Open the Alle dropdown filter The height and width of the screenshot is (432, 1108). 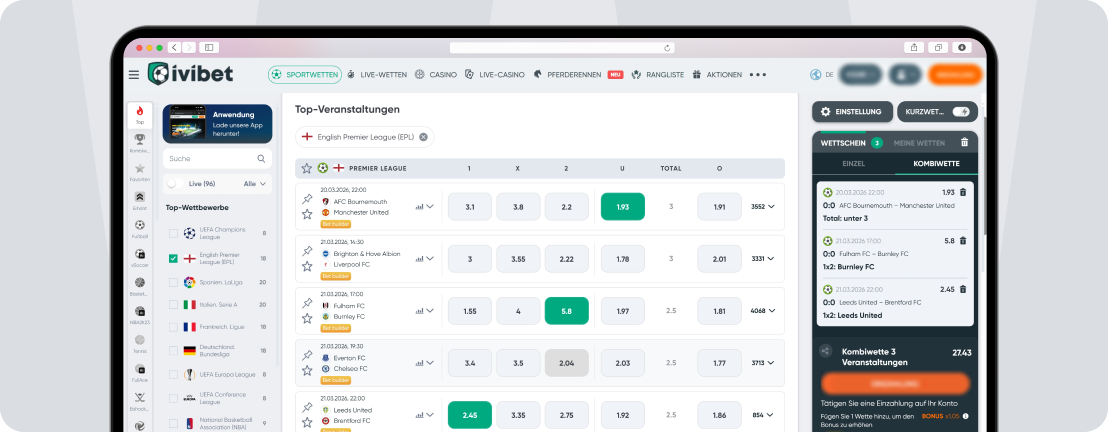click(254, 184)
